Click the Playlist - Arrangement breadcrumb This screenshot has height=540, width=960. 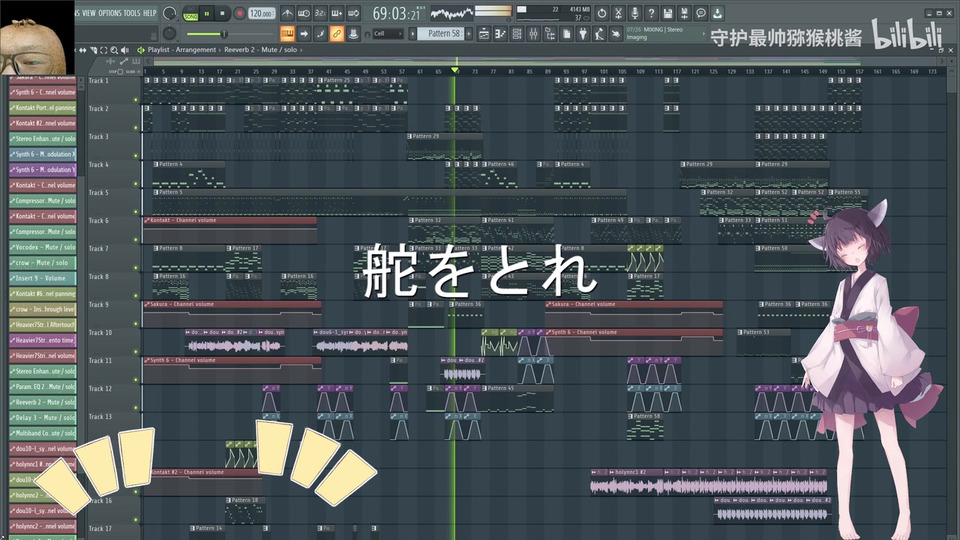[x=181, y=50]
